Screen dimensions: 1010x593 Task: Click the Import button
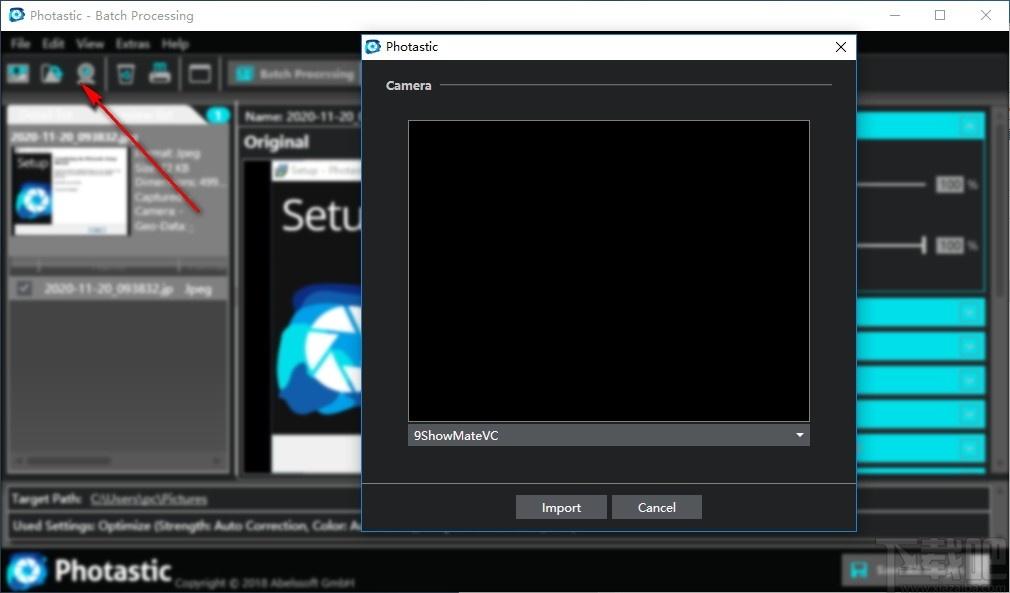pos(561,507)
